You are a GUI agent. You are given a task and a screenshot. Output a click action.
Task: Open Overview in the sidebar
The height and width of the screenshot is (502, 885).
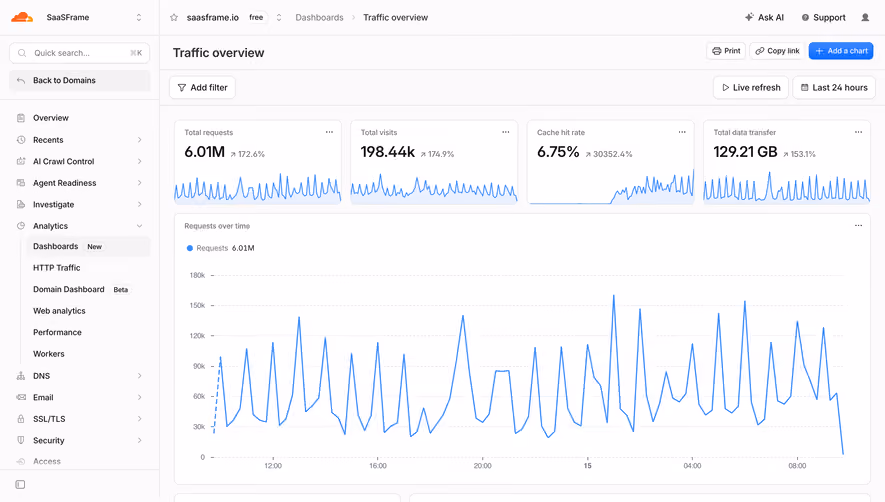click(x=51, y=118)
